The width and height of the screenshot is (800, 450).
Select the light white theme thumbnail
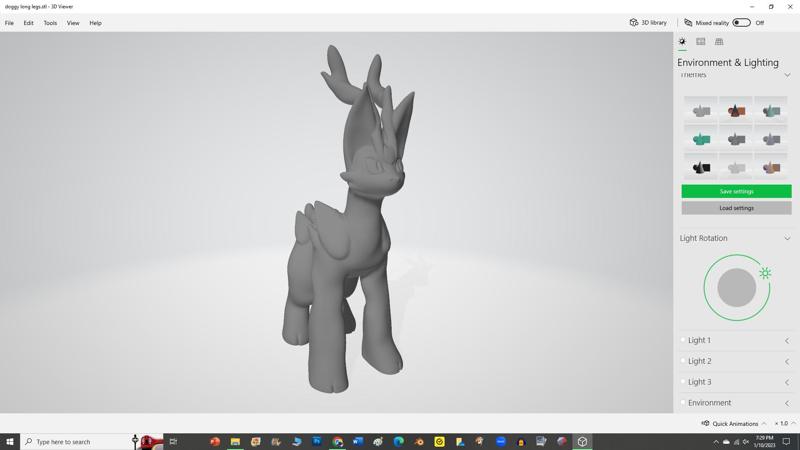pos(736,167)
